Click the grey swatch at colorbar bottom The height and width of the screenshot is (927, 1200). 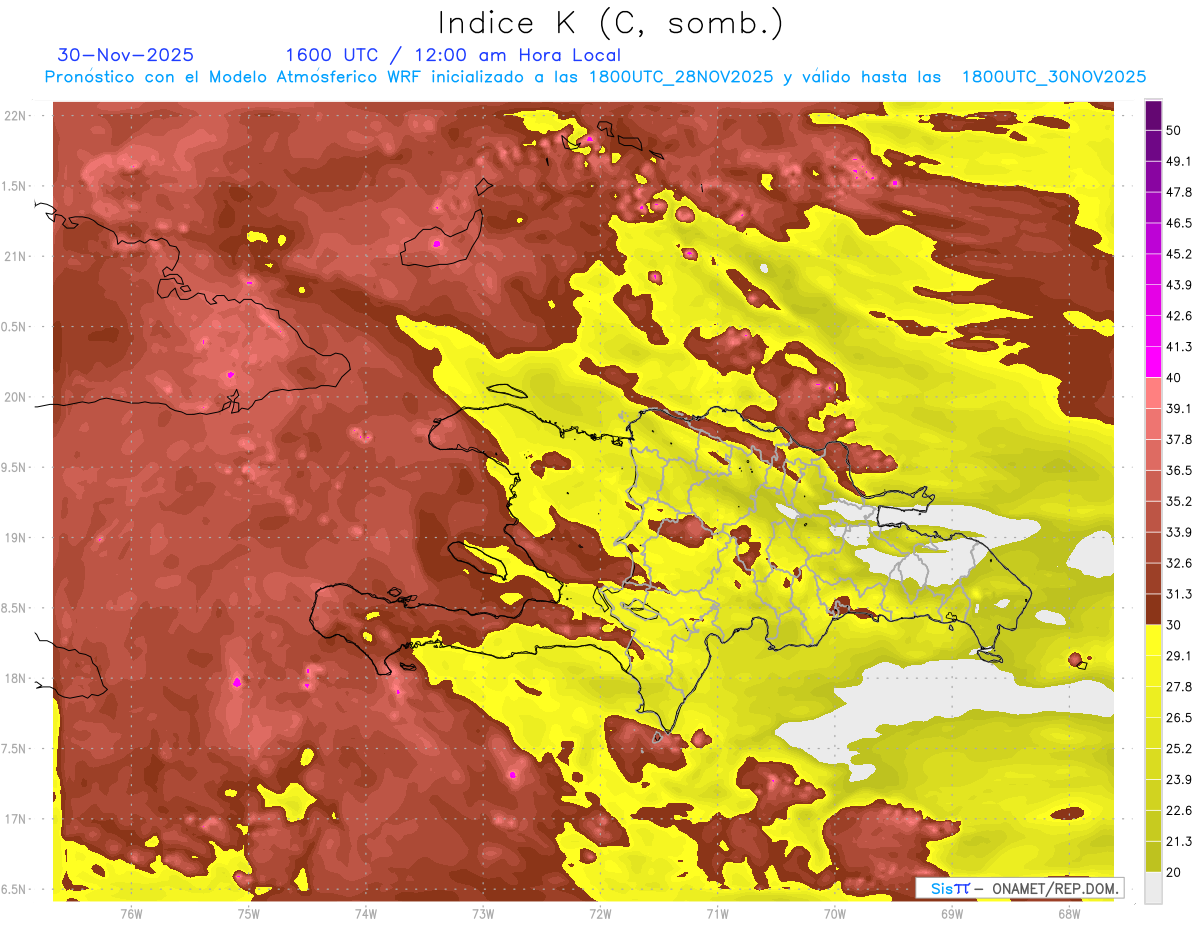tap(1153, 886)
